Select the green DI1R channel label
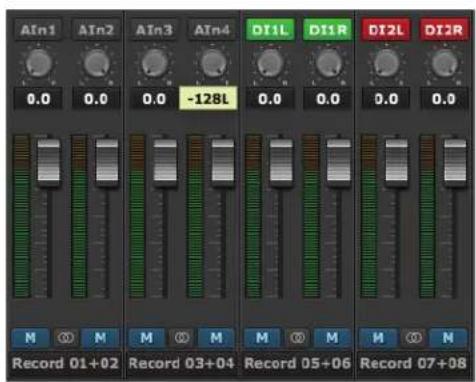Screen dimensions: 476x382 [x=328, y=30]
